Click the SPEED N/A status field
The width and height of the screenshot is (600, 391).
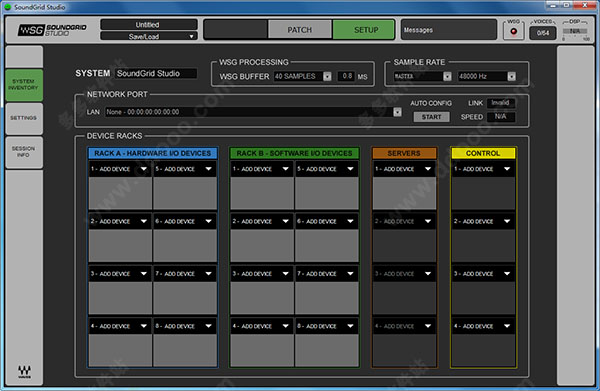click(x=501, y=117)
